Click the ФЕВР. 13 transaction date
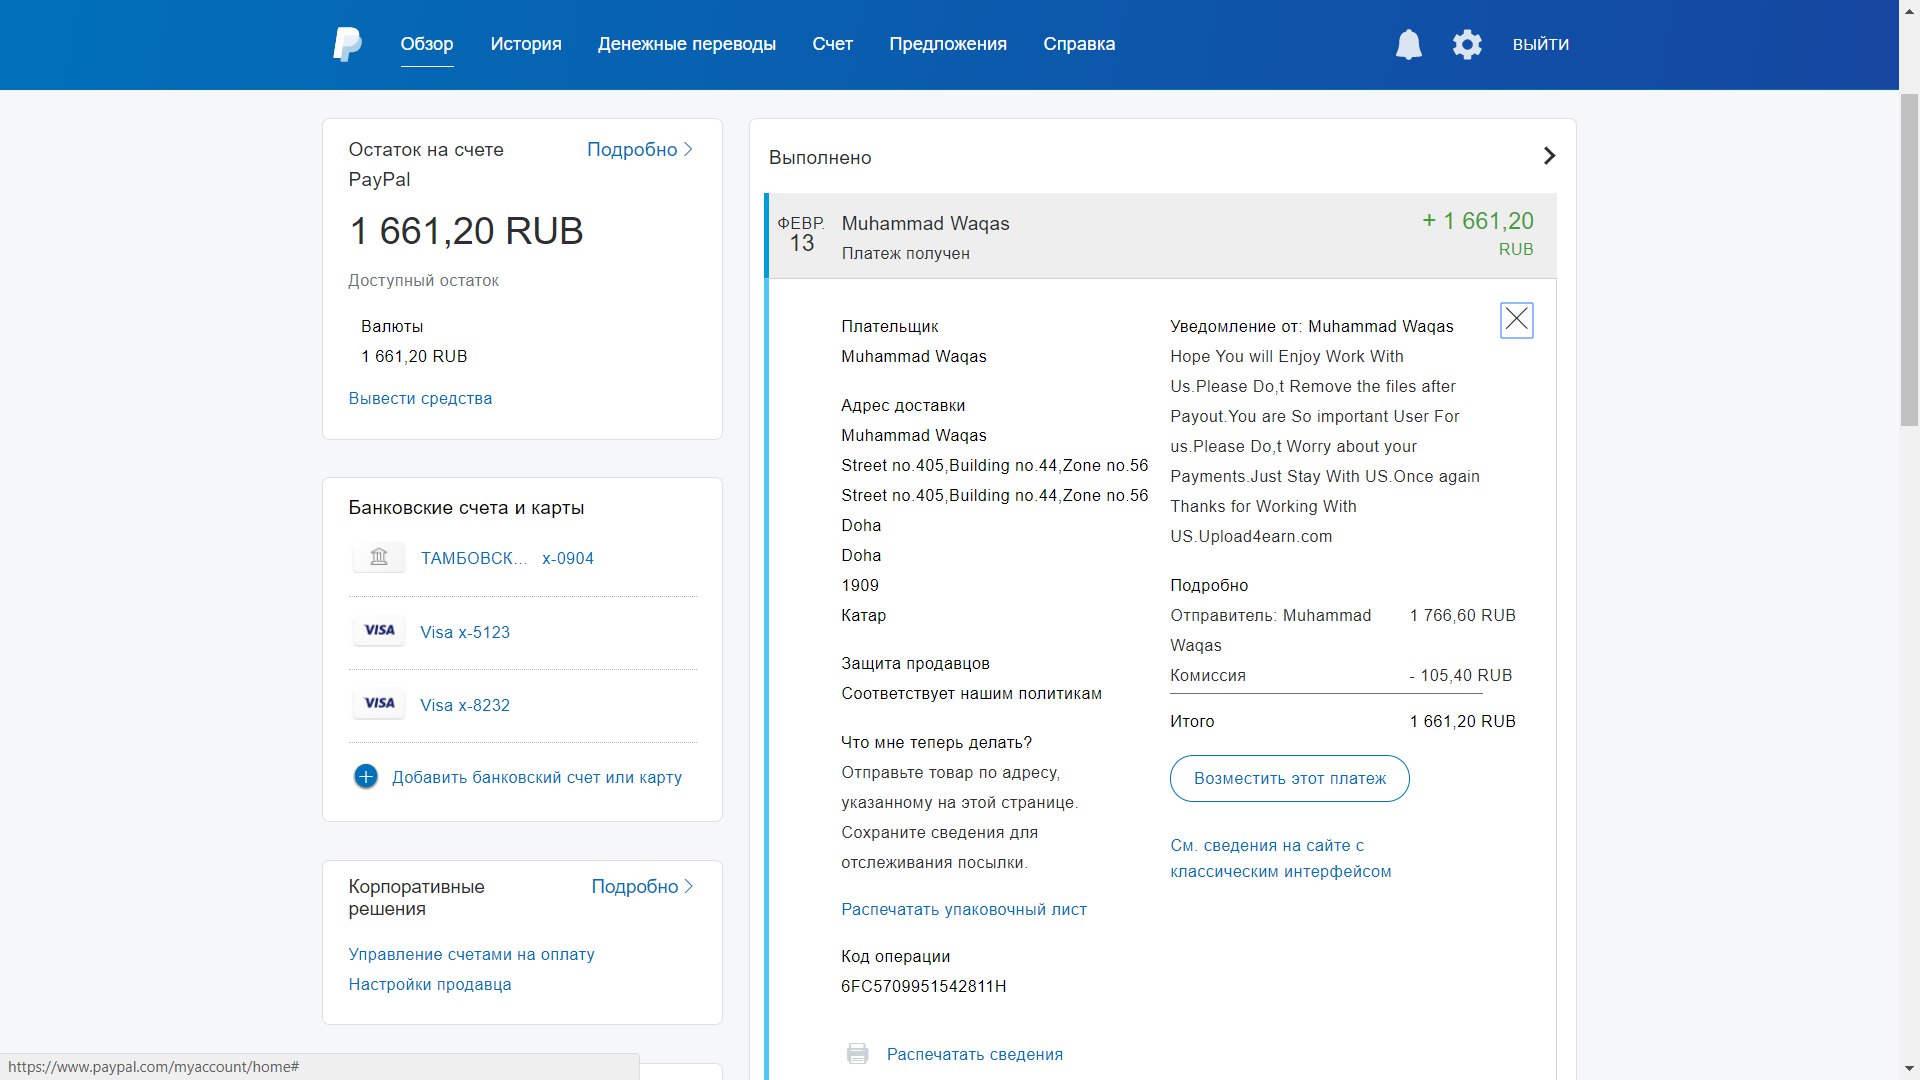This screenshot has width=1920, height=1080. (801, 234)
